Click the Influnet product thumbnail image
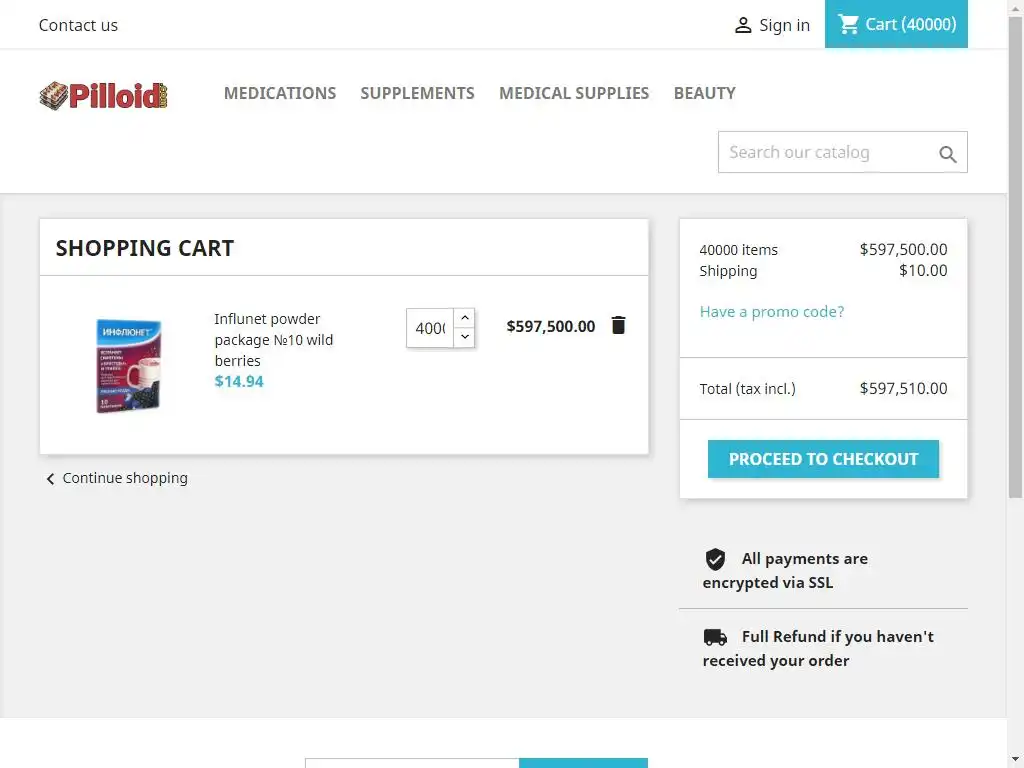The image size is (1024, 768). [129, 365]
